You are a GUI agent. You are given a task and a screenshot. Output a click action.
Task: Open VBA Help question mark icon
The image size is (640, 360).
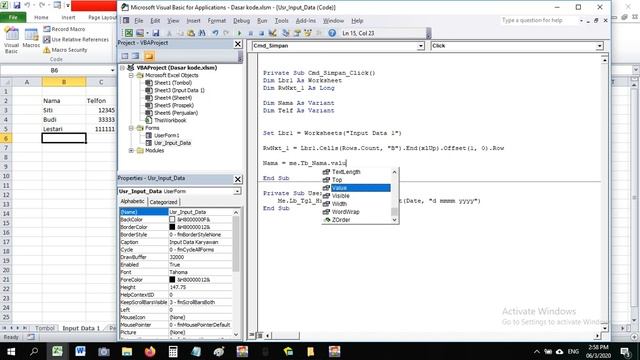(332, 33)
